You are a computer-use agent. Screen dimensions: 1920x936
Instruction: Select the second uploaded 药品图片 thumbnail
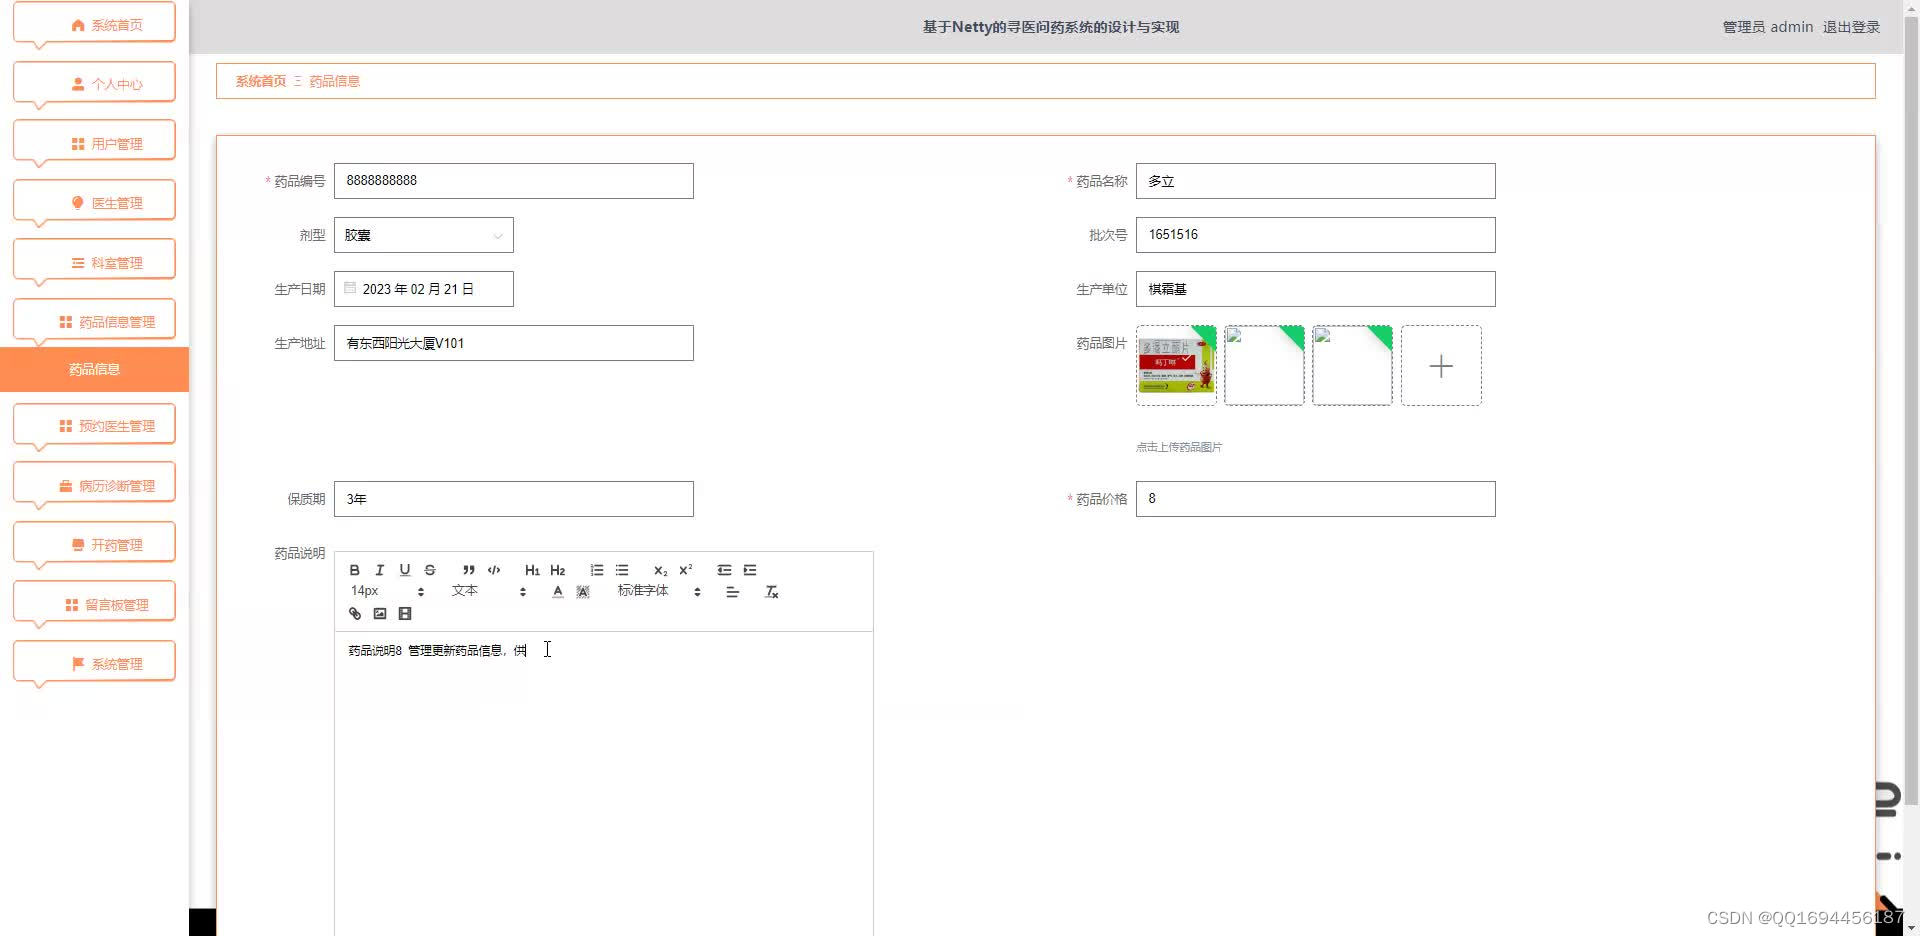[1264, 366]
